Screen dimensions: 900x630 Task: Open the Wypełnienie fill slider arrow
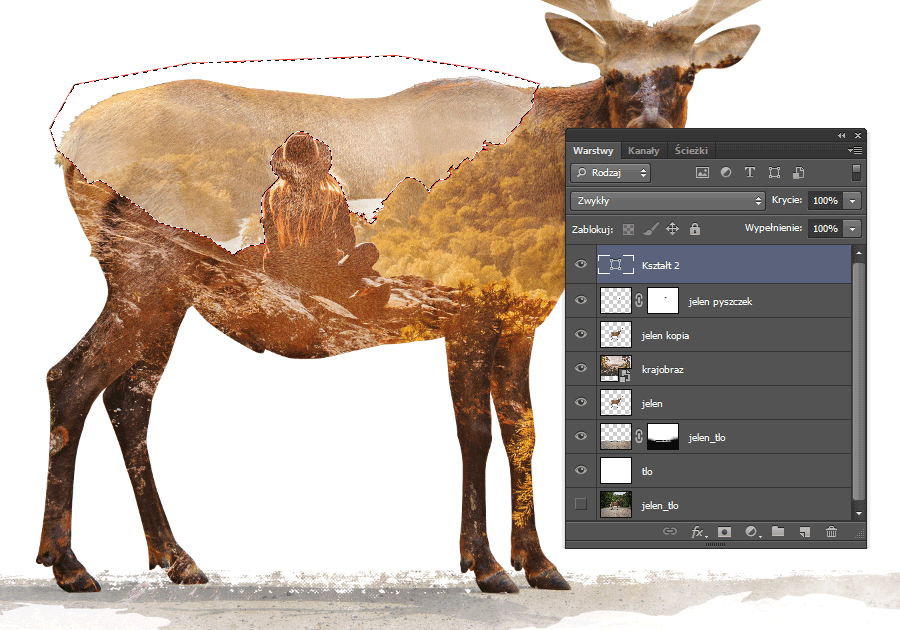click(852, 229)
